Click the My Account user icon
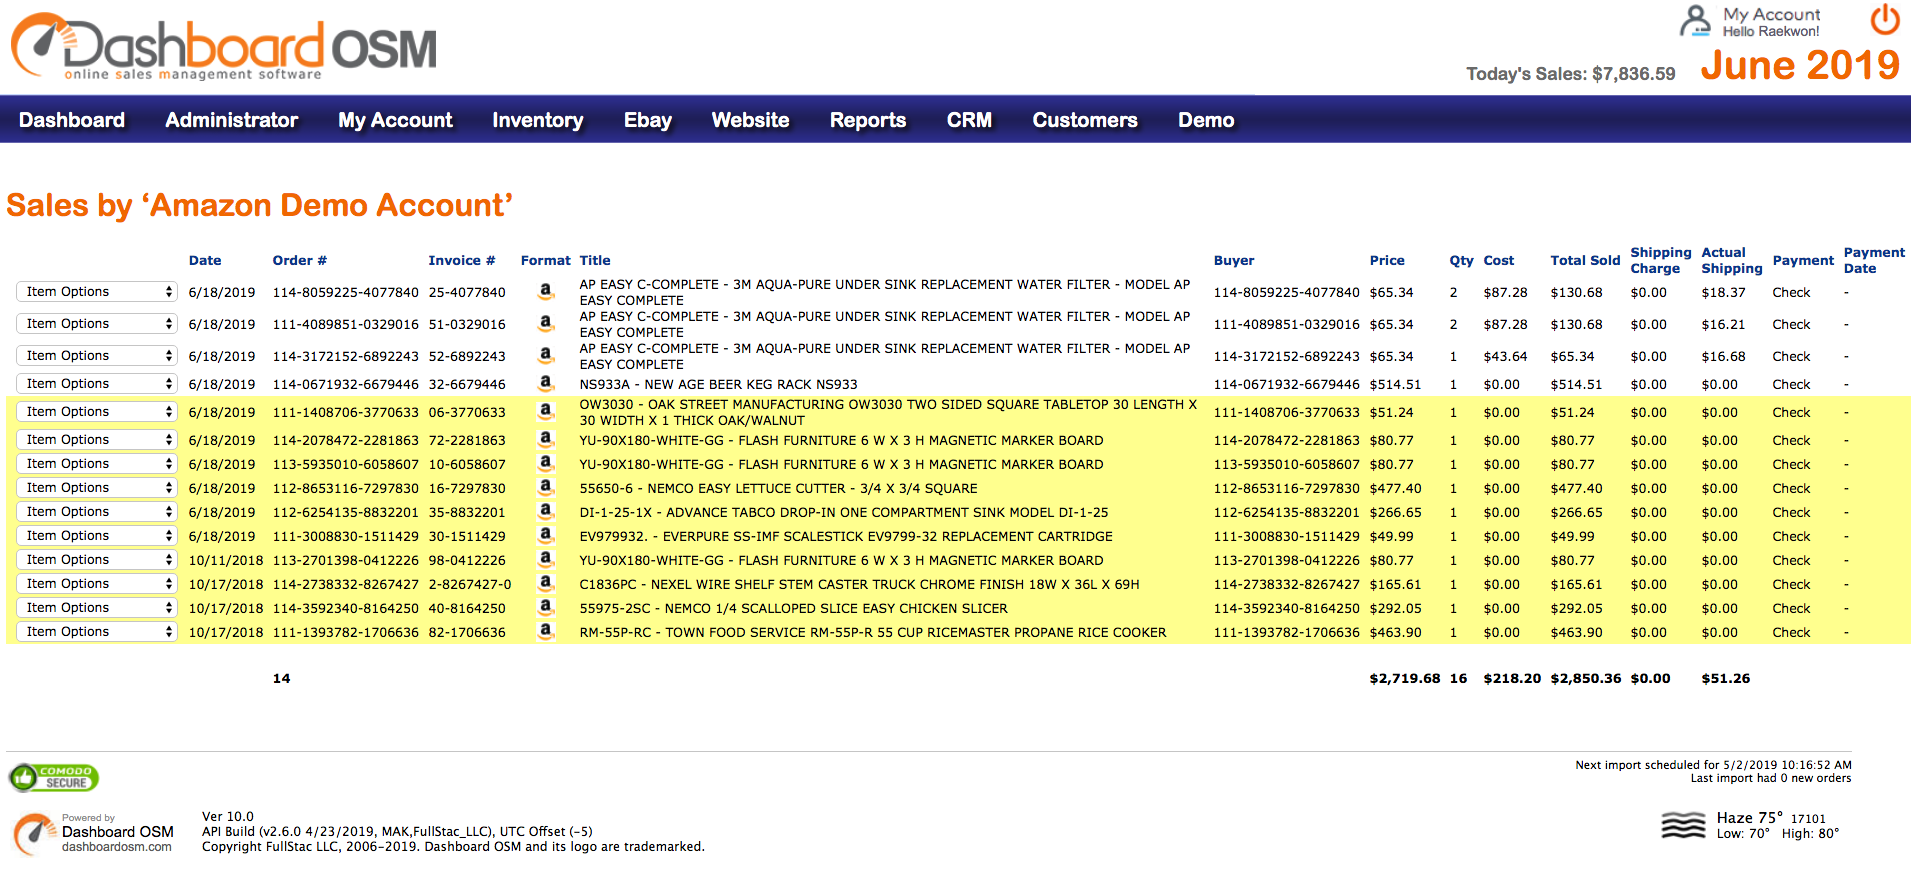The height and width of the screenshot is (883, 1911). pyautogui.click(x=1695, y=21)
